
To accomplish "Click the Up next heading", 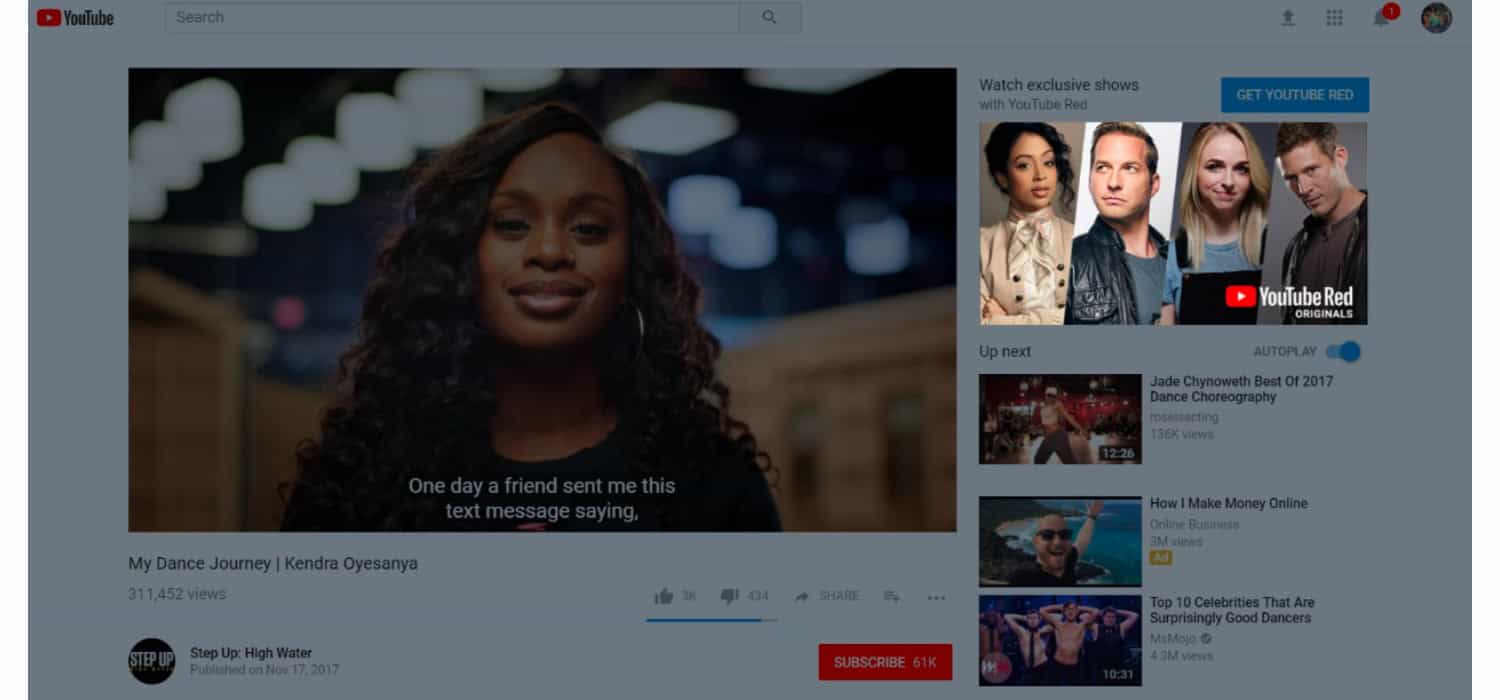I will 1005,351.
